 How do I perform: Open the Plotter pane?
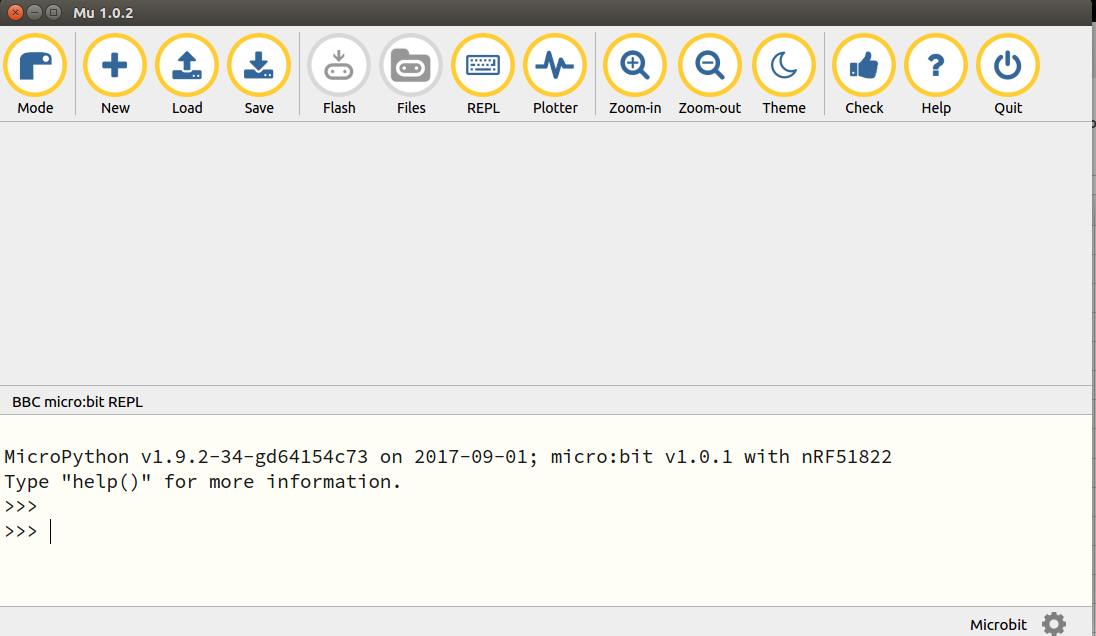click(x=555, y=75)
